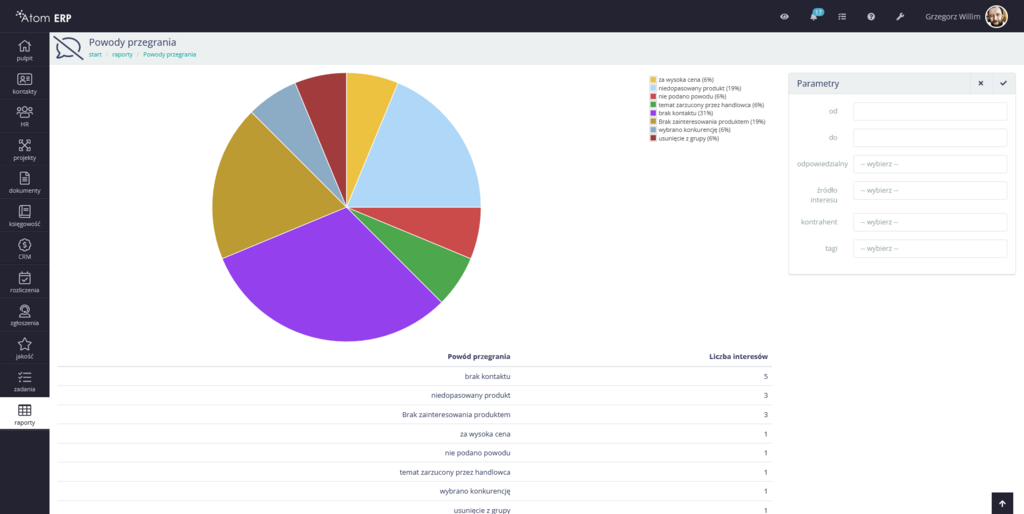The width and height of the screenshot is (1024, 514).
Task: Expand the kontrahent dropdown
Action: 929,222
